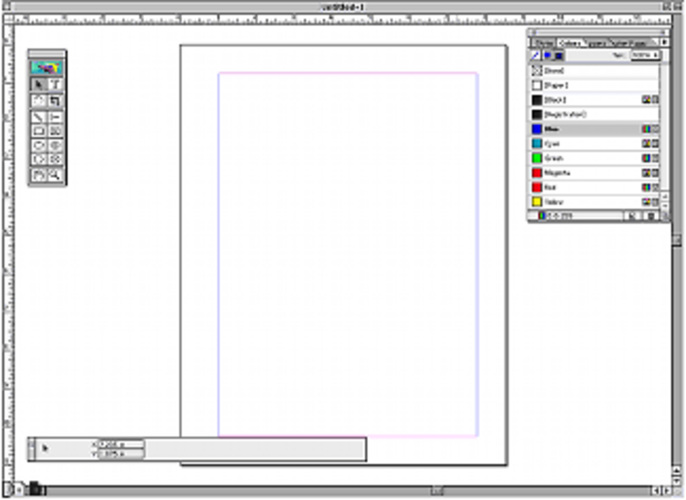Open the Colors palette flyout menu arrow
Viewport: 686px width, 500px height.
click(665, 42)
